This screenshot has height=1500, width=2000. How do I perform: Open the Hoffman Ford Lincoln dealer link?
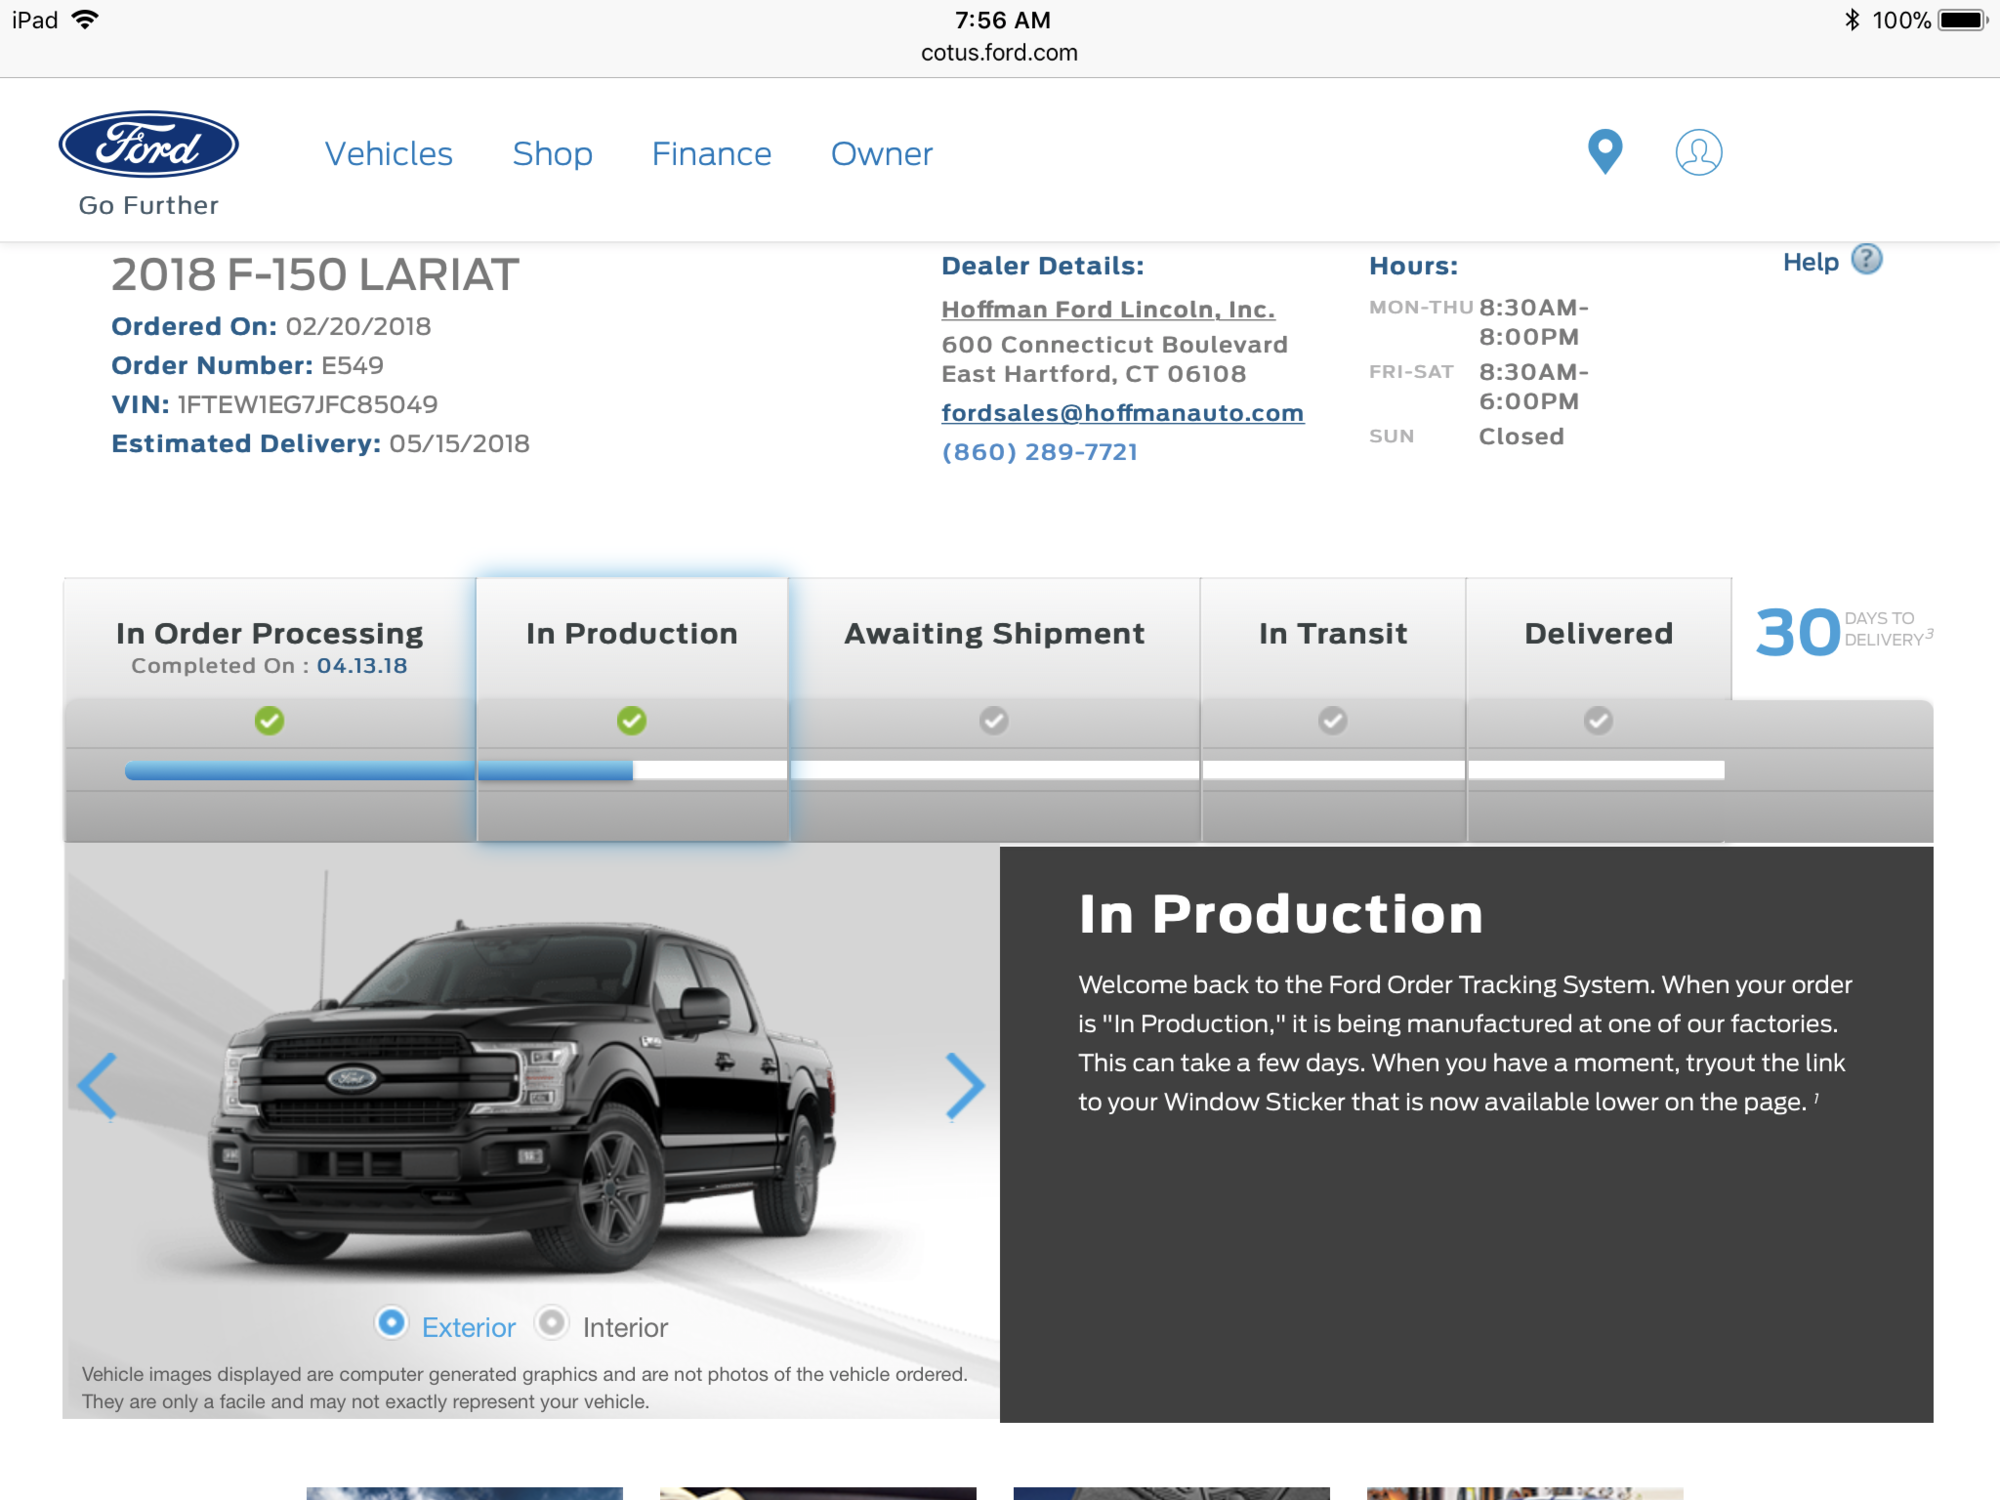tap(1107, 309)
